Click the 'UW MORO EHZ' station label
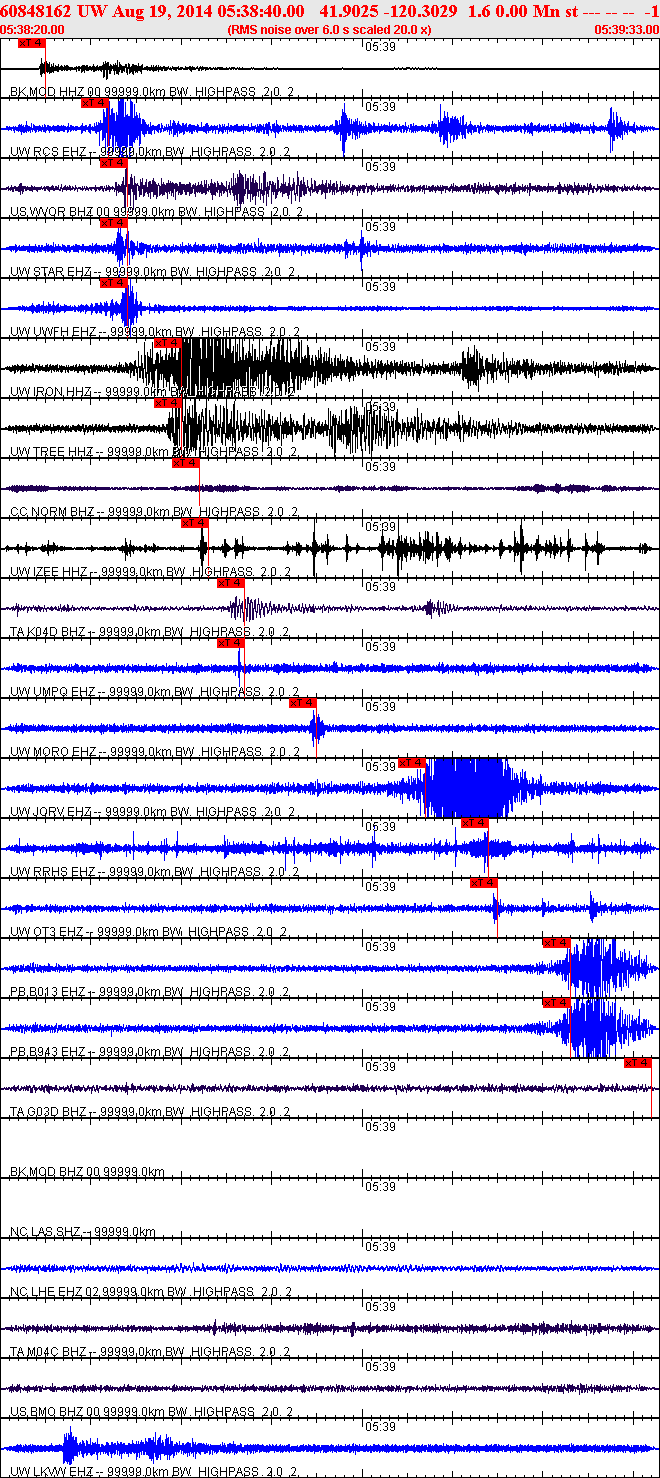660x1478 pixels. click(52, 752)
